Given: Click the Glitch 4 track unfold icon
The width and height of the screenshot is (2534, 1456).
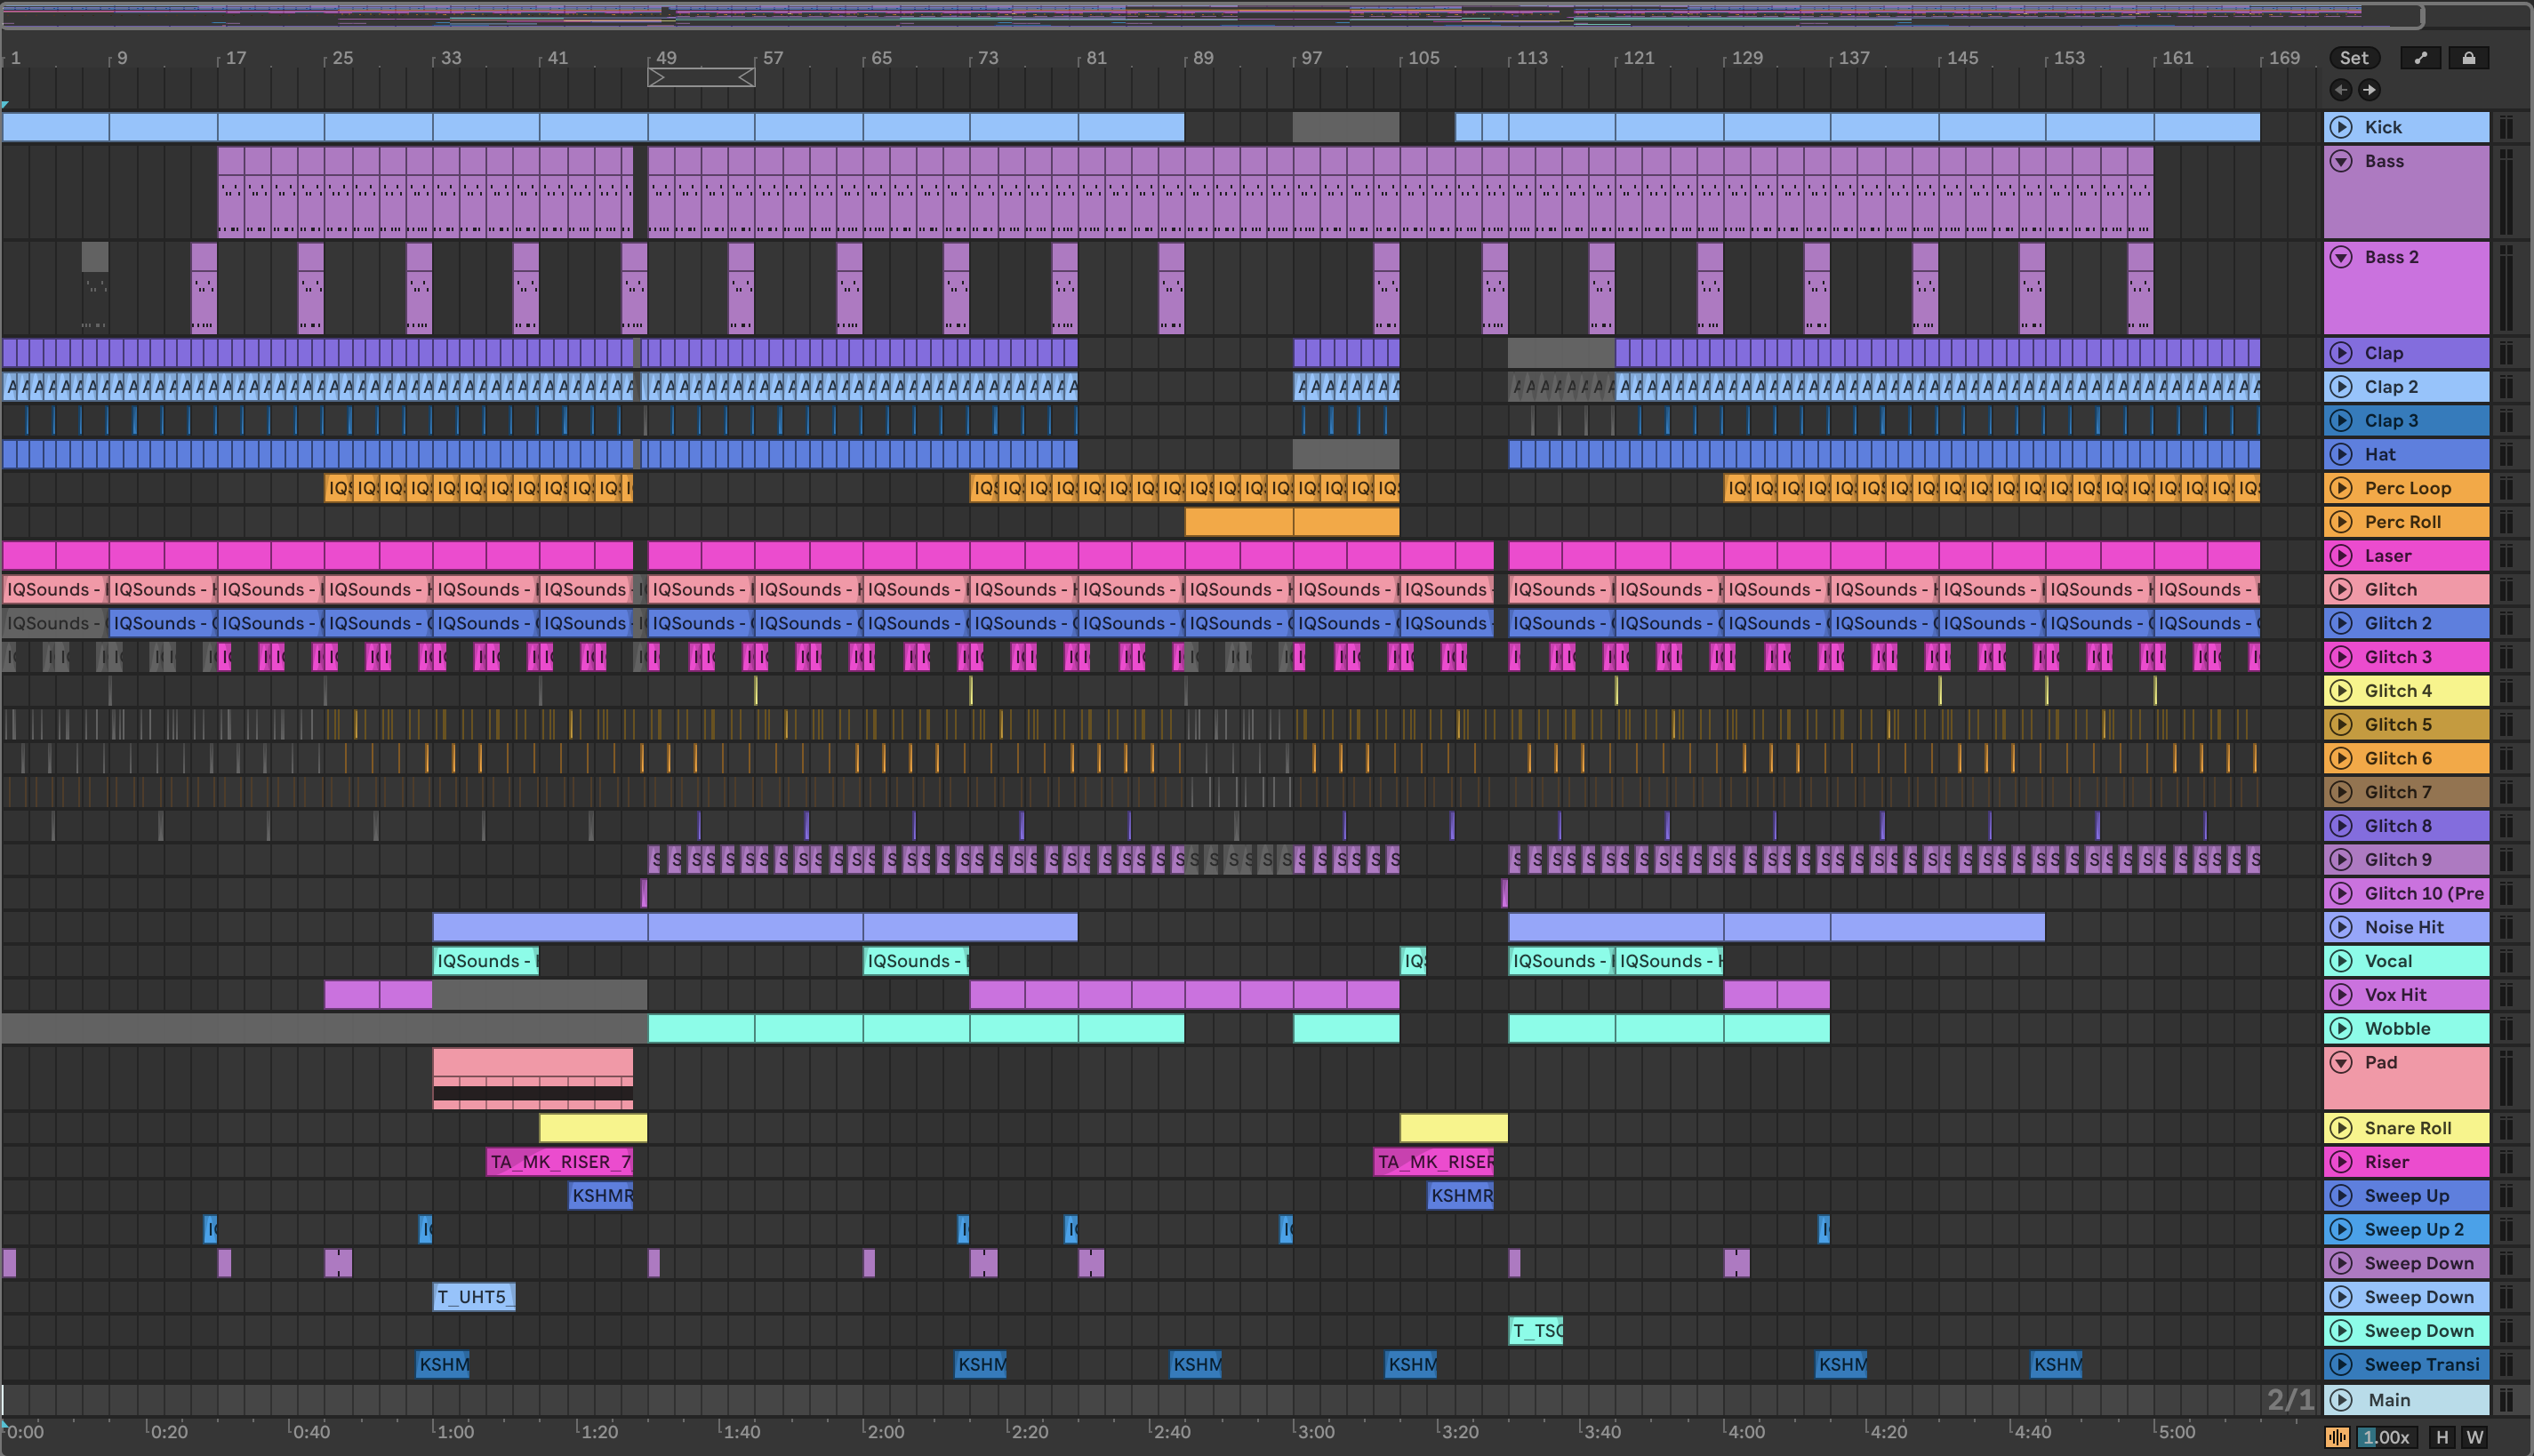Looking at the screenshot, I should [x=2341, y=691].
